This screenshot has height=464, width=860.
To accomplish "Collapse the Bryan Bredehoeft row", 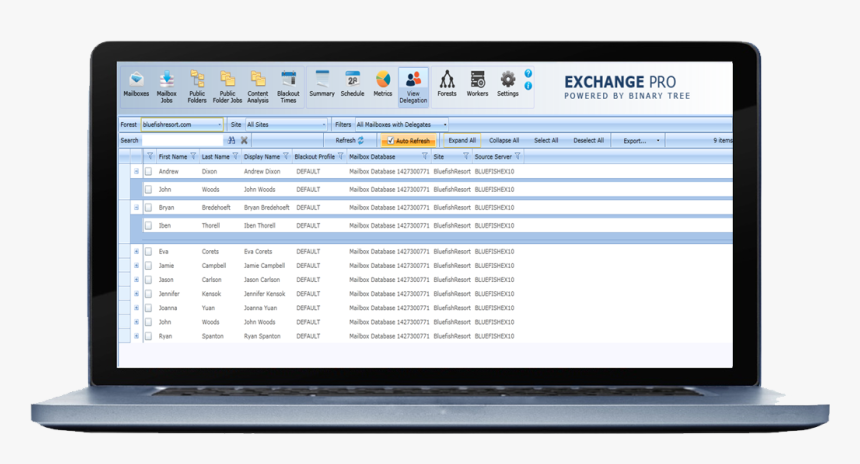I will click(x=136, y=208).
